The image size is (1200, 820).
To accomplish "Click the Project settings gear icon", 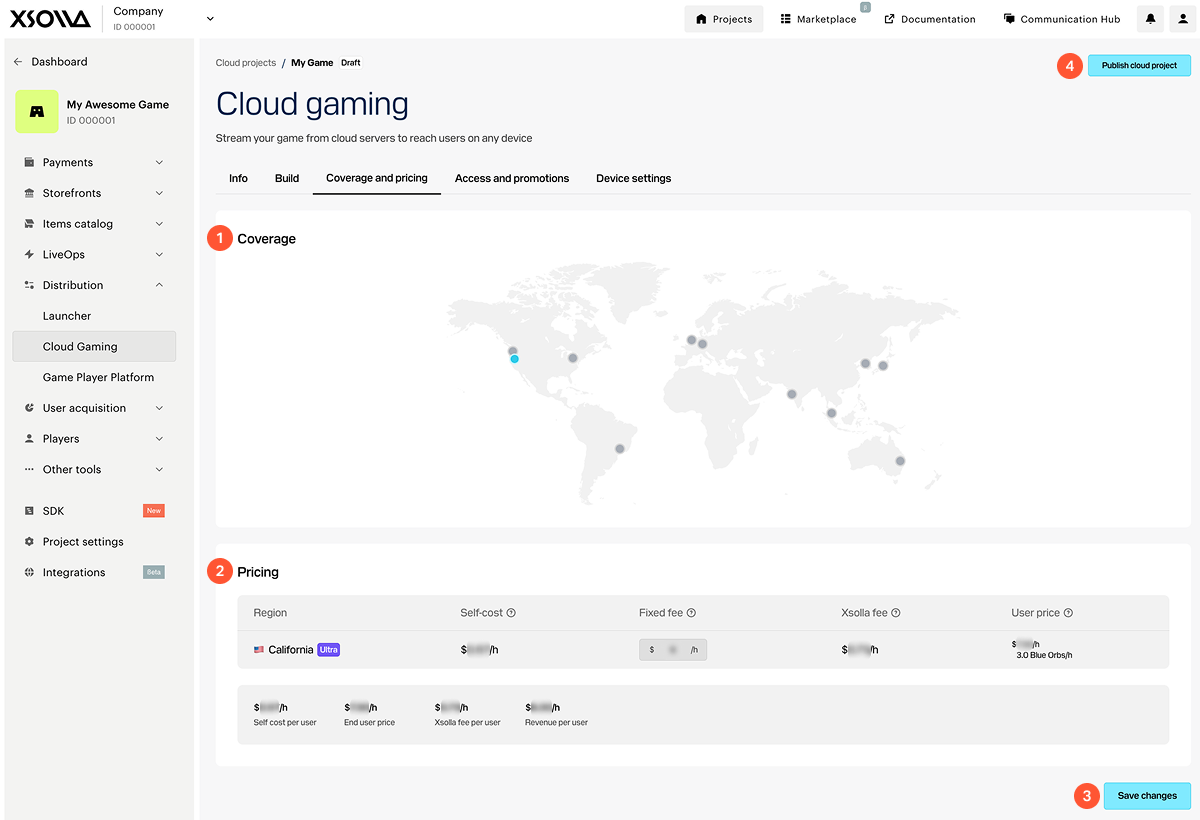I will click(29, 542).
